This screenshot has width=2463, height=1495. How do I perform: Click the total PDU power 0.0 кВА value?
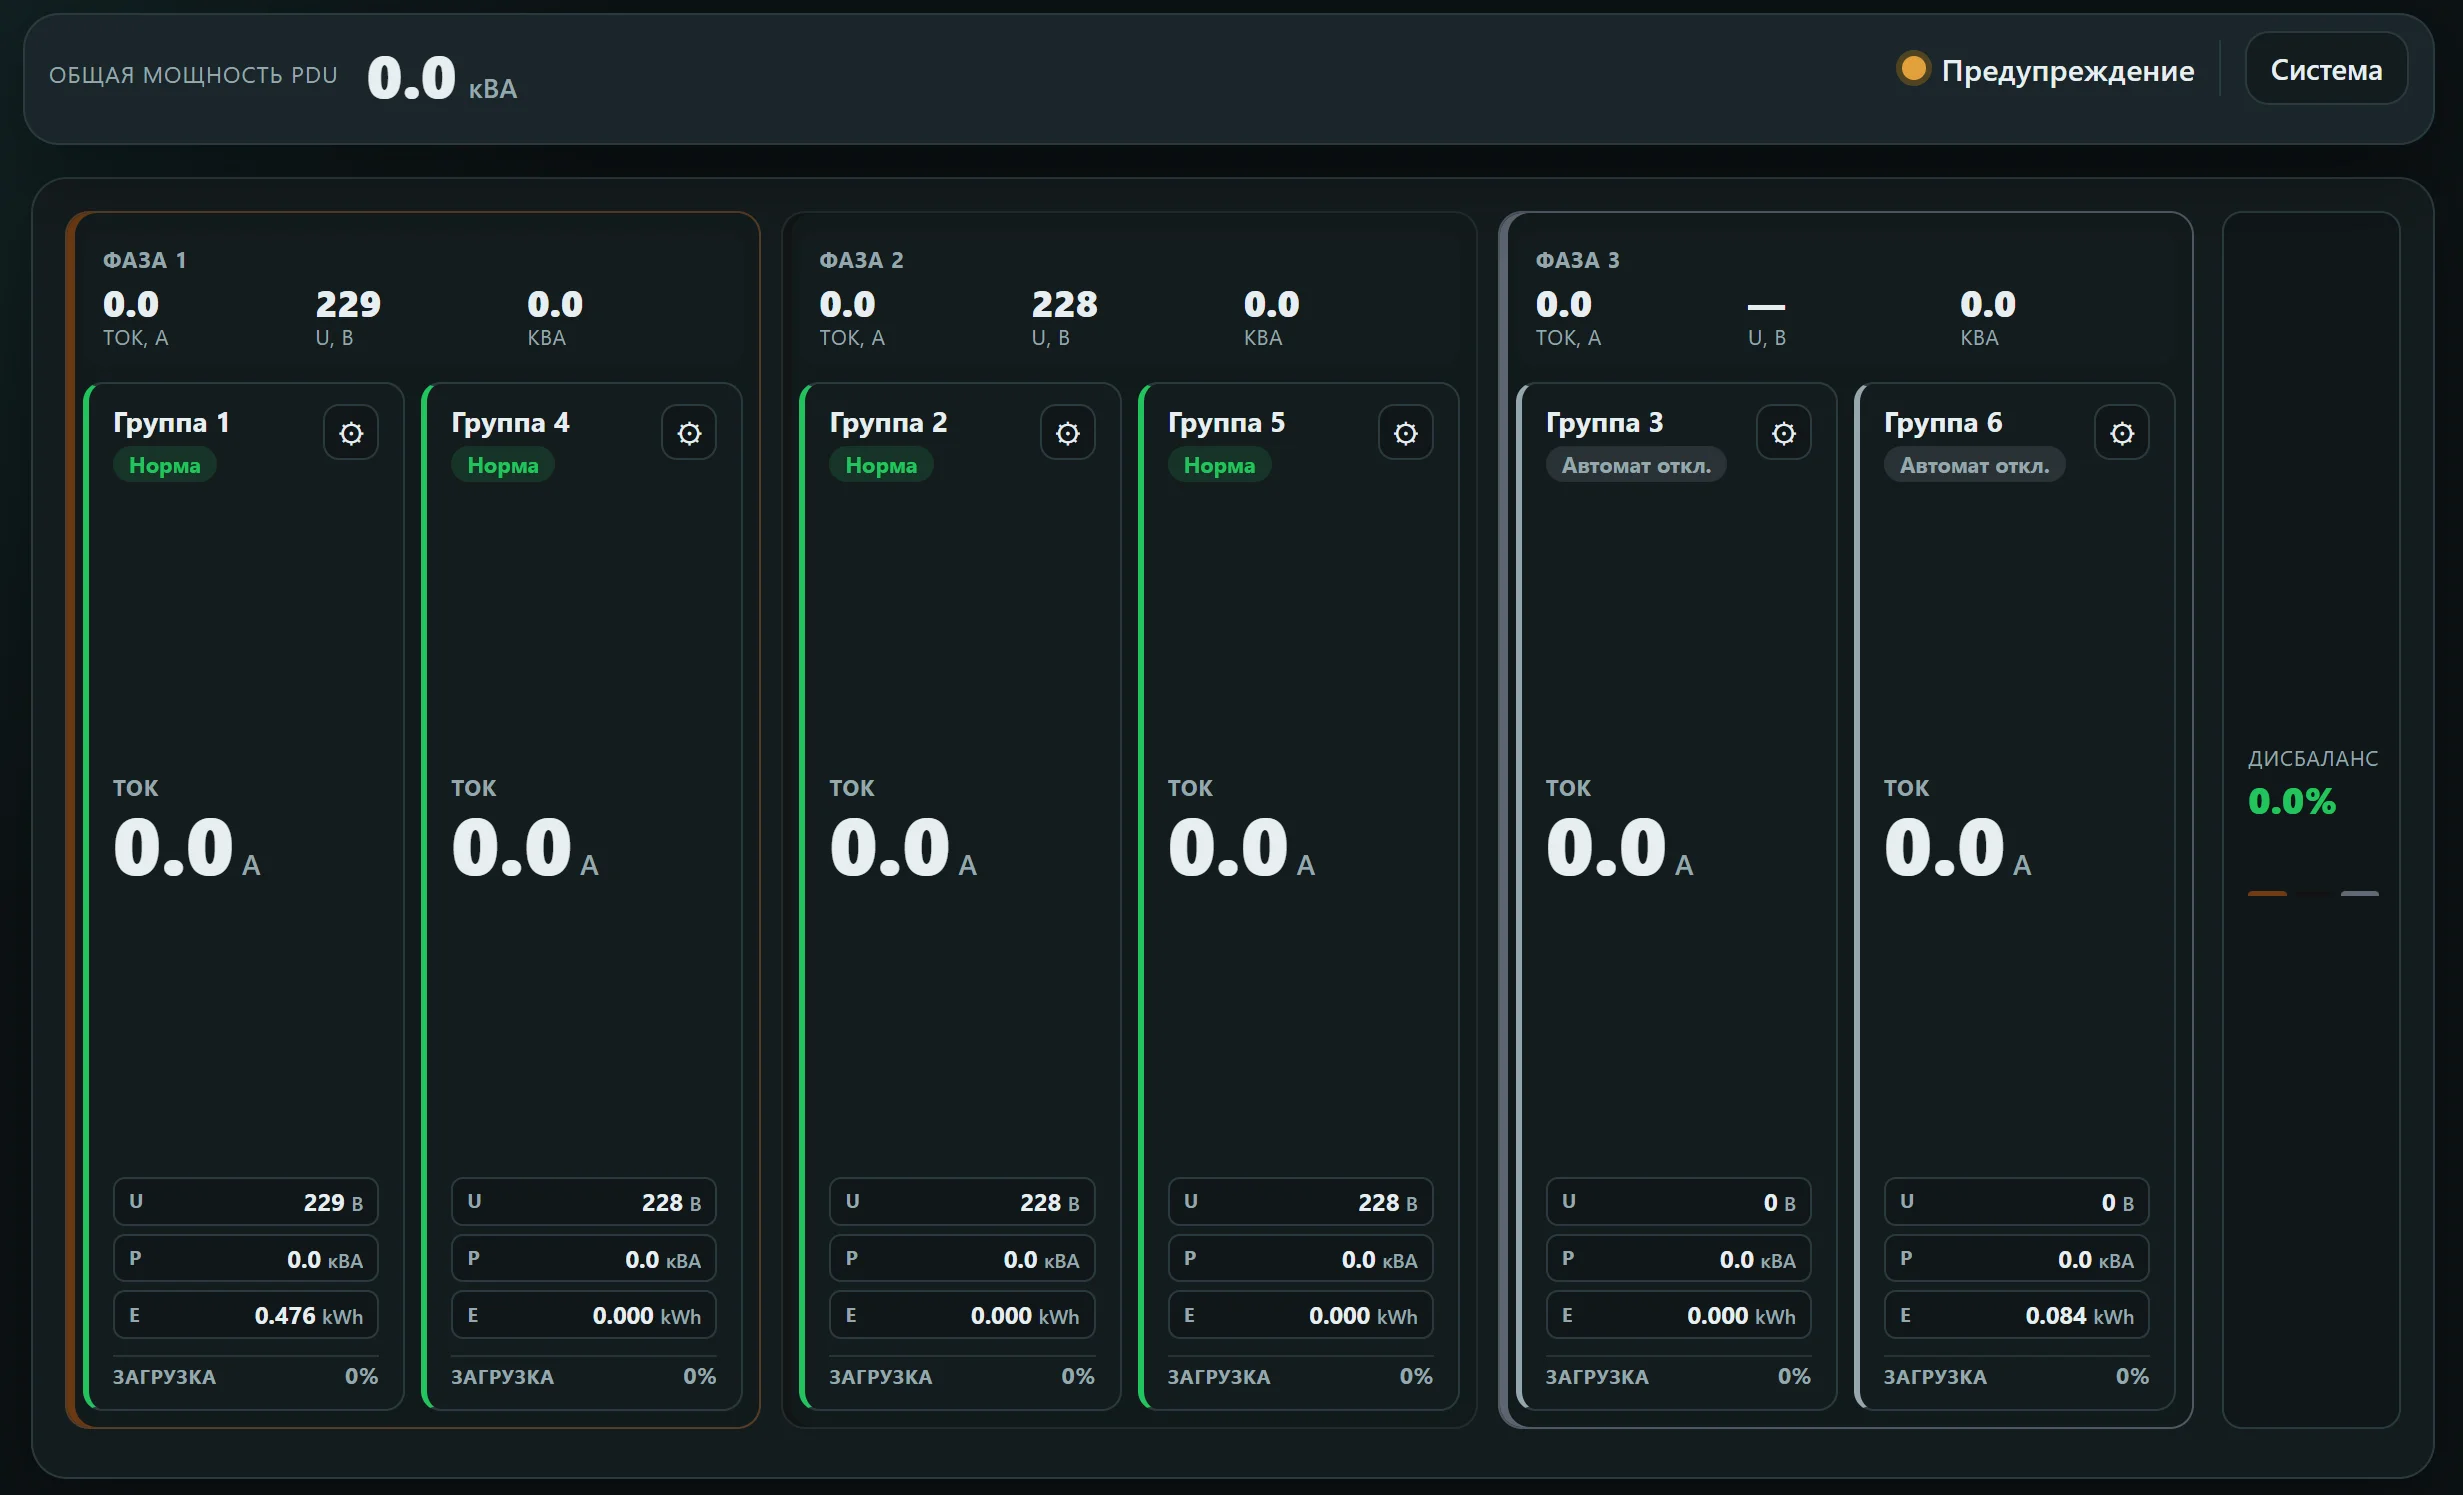point(441,78)
